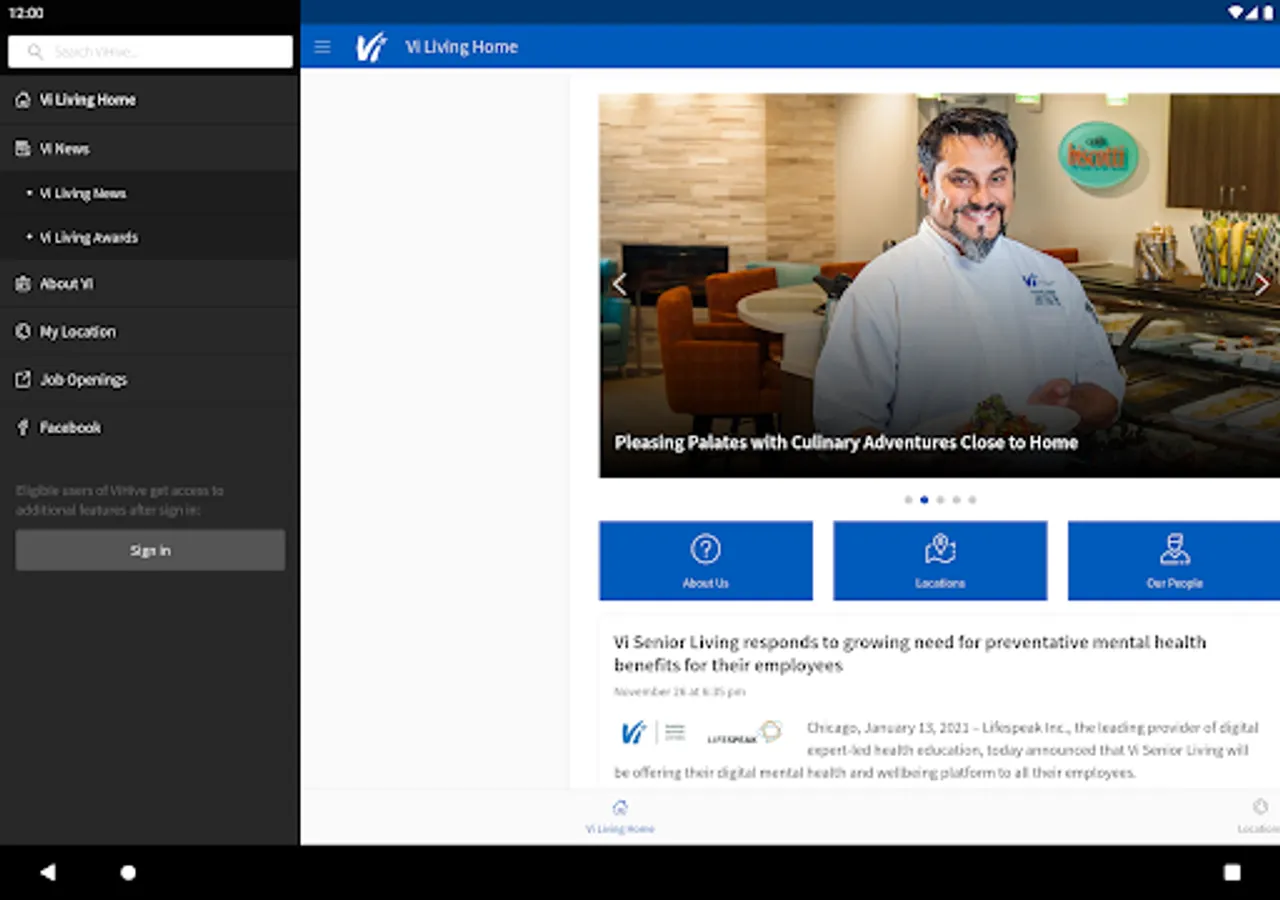Screen dimensions: 1280x900
Task: Click the Sign in button
Action: click(150, 550)
